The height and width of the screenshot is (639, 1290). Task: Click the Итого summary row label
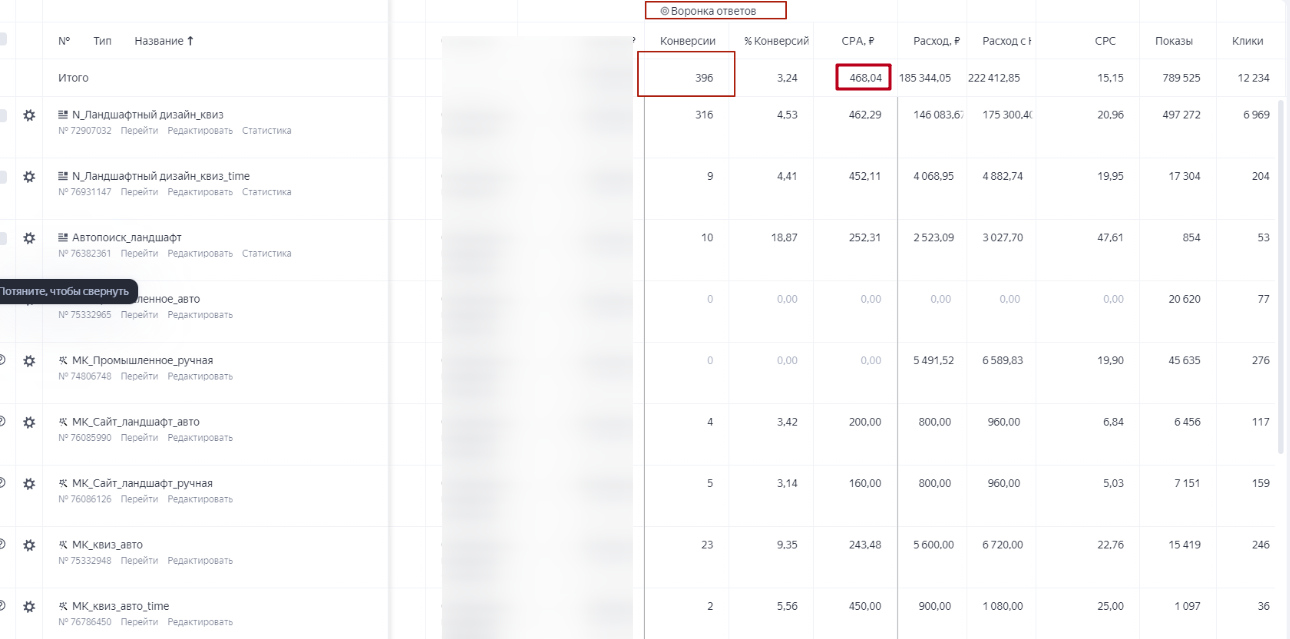(73, 77)
